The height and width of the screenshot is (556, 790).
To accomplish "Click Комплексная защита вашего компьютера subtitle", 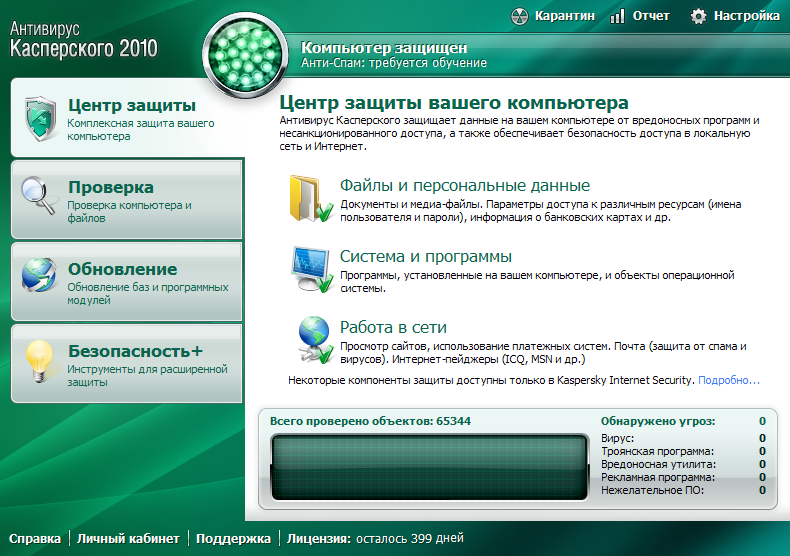I will click(x=141, y=130).
